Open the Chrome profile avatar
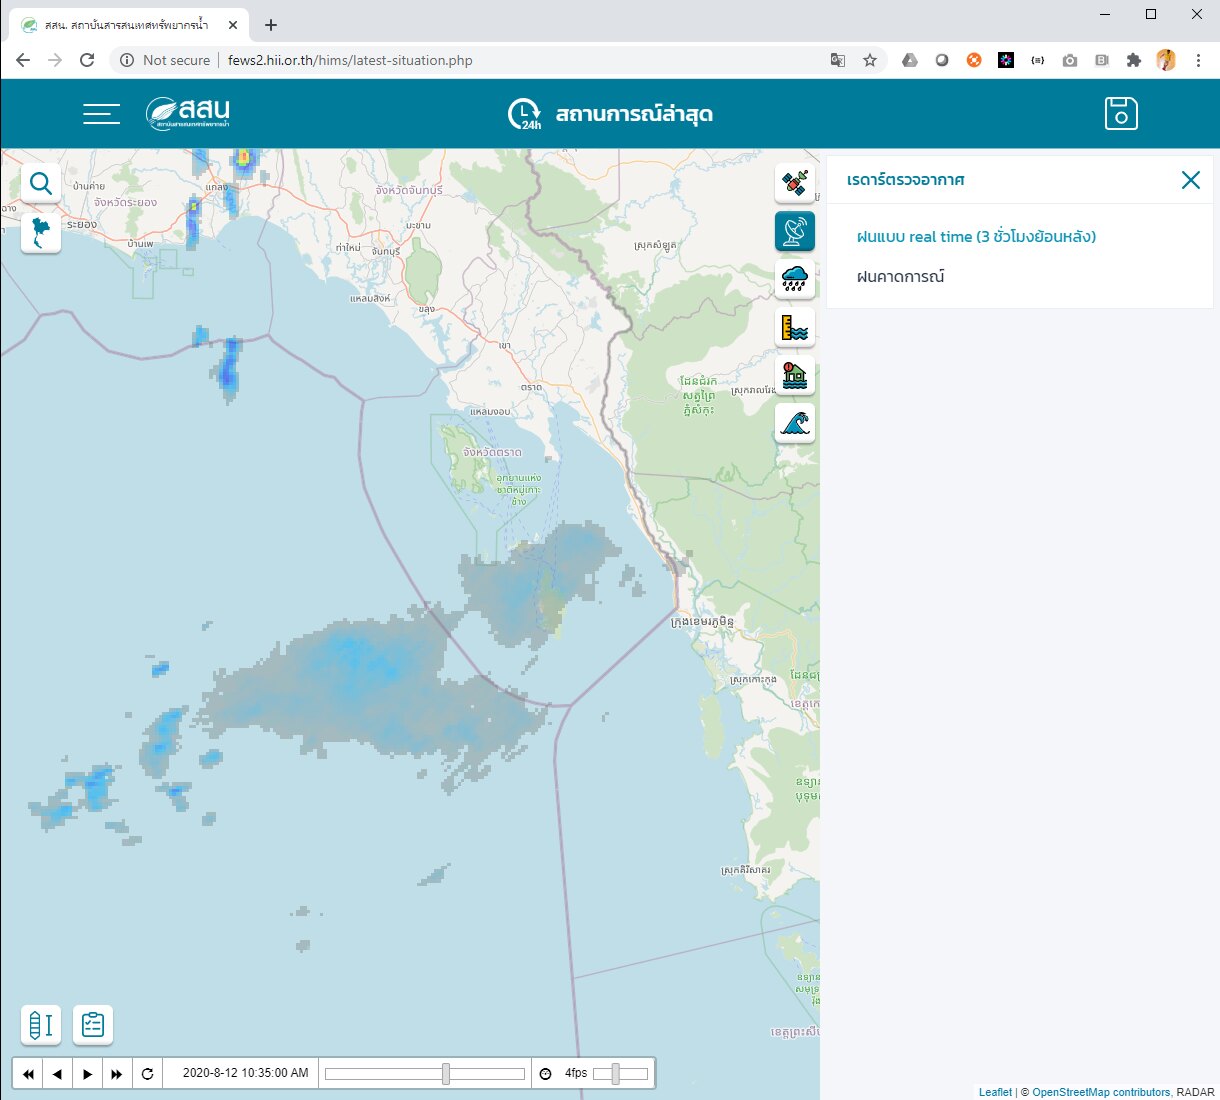Viewport: 1220px width, 1100px height. (1166, 60)
